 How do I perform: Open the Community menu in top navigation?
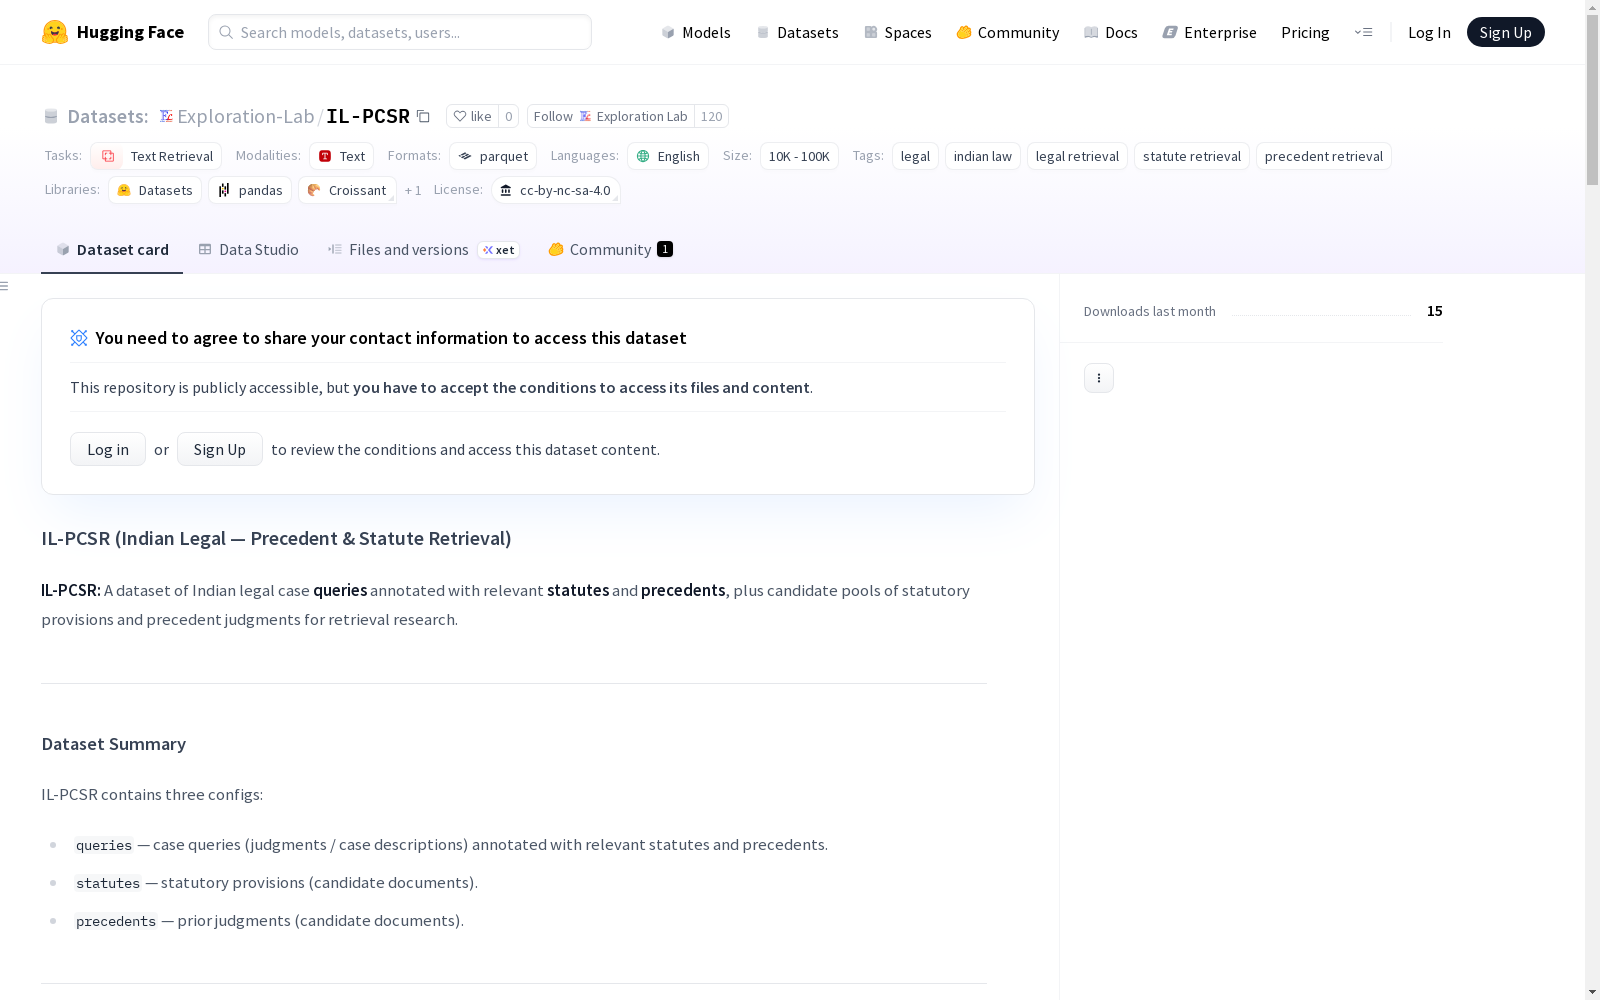coord(1007,32)
